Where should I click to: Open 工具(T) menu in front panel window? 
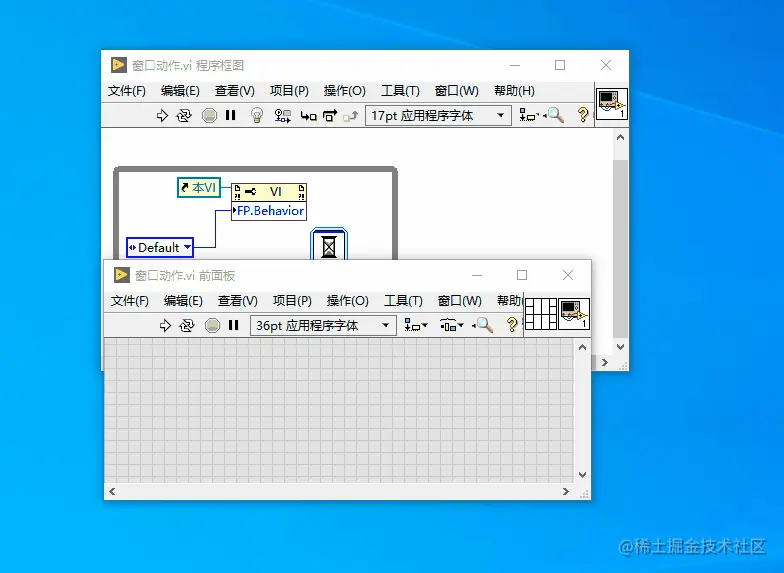[x=403, y=301]
